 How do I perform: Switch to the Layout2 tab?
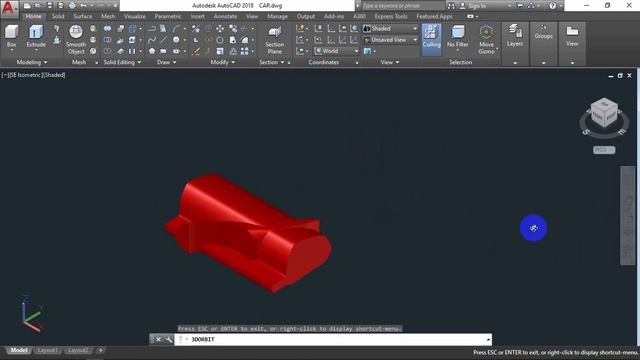(x=78, y=351)
